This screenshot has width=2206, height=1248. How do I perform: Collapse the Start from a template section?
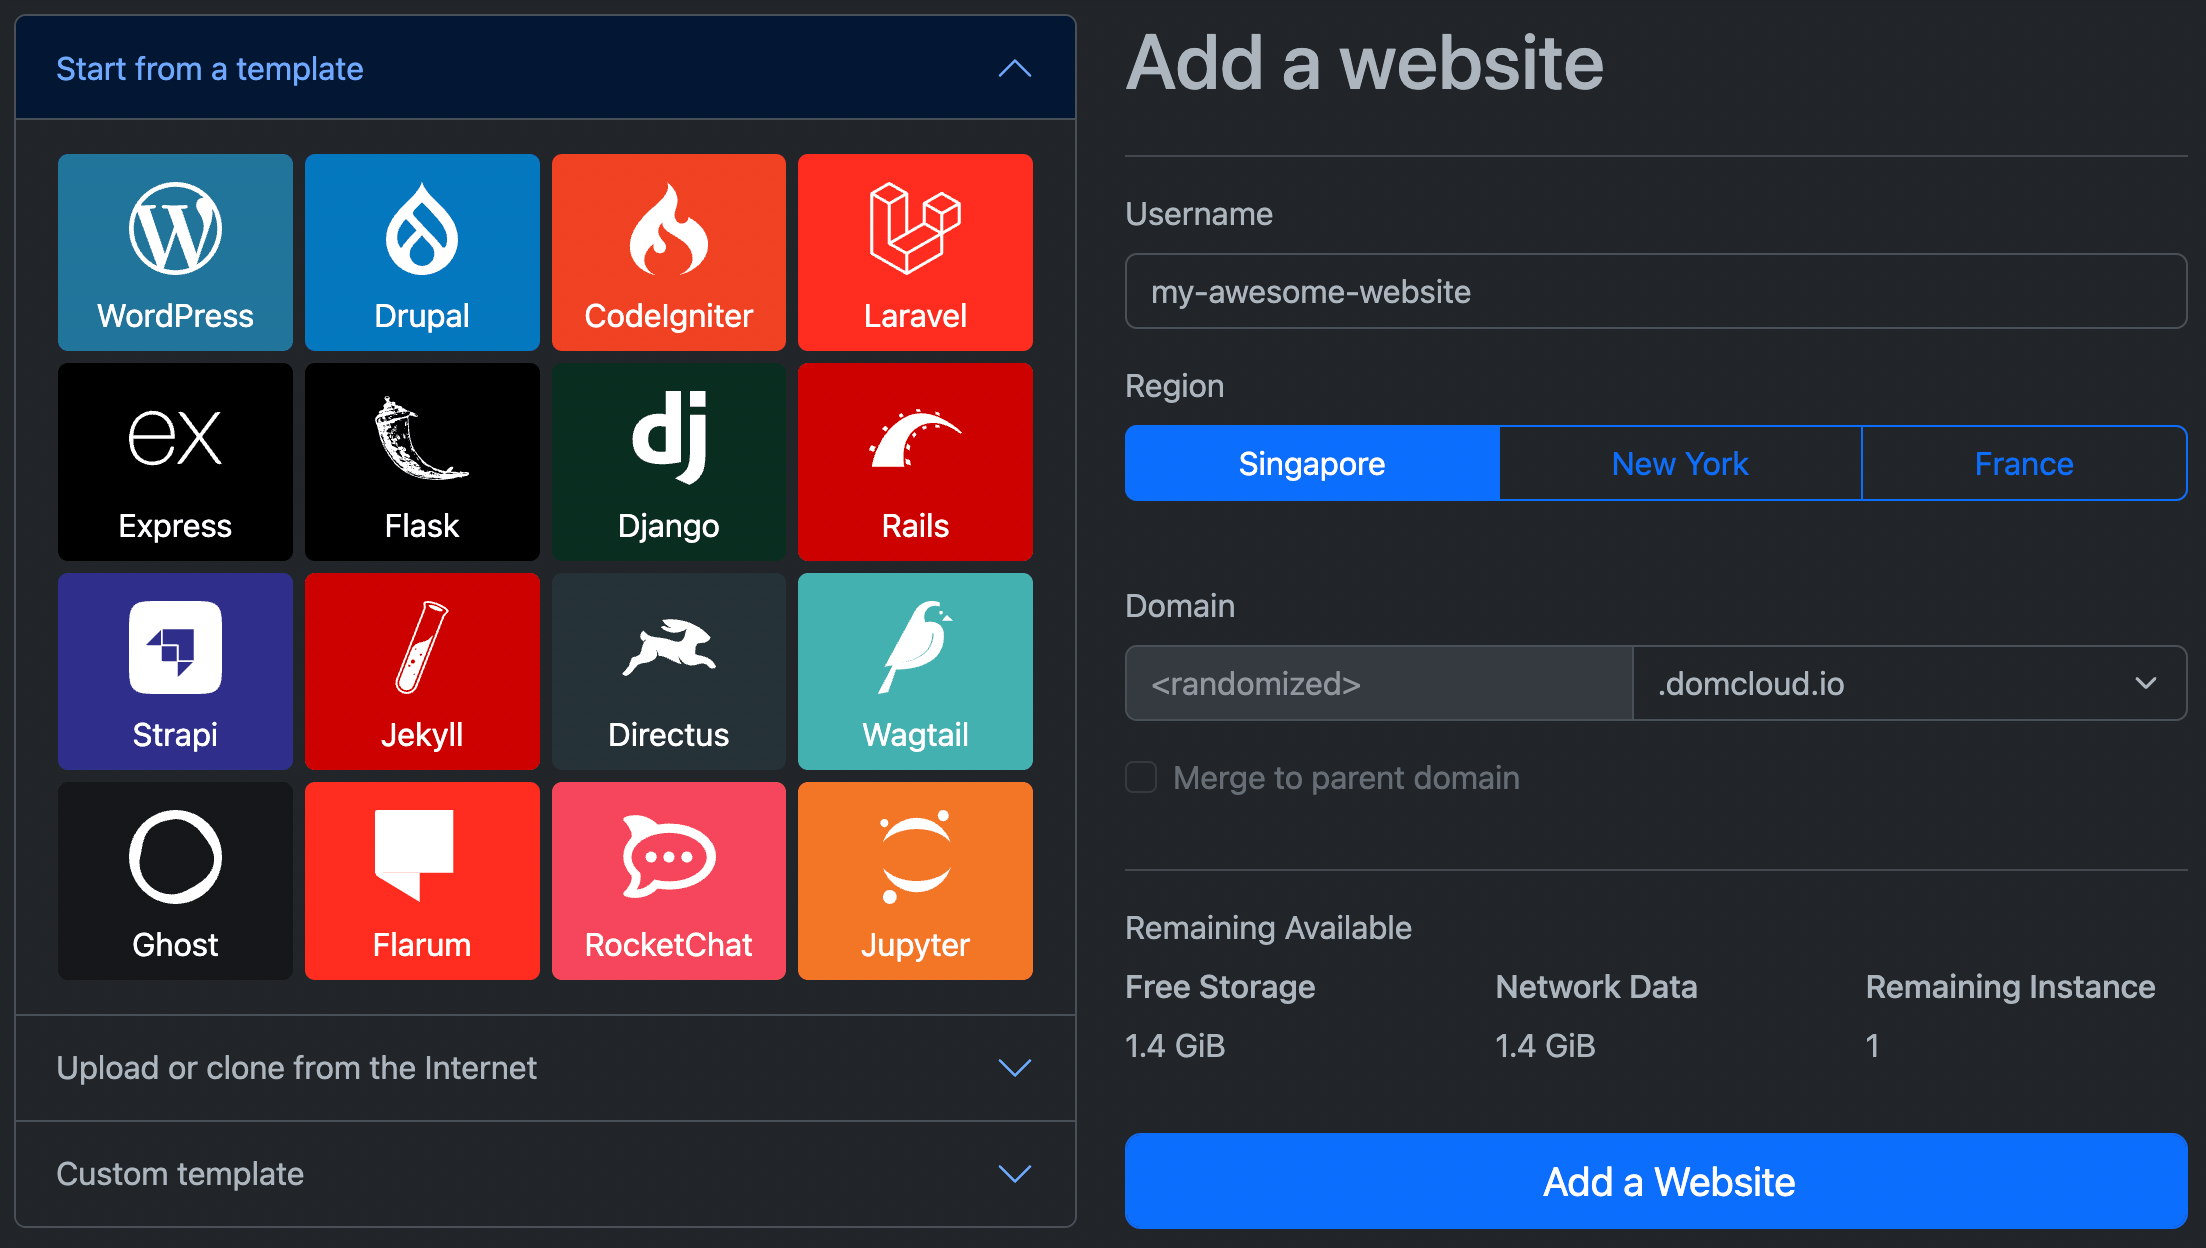click(x=545, y=68)
